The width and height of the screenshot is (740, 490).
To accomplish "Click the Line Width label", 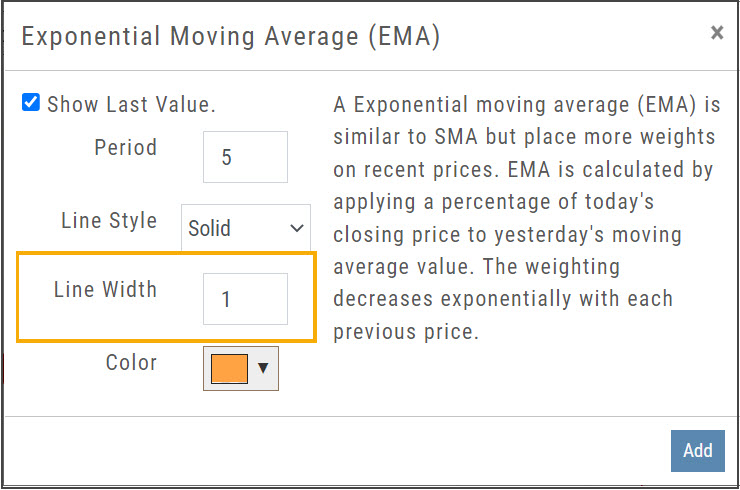I will tap(105, 290).
